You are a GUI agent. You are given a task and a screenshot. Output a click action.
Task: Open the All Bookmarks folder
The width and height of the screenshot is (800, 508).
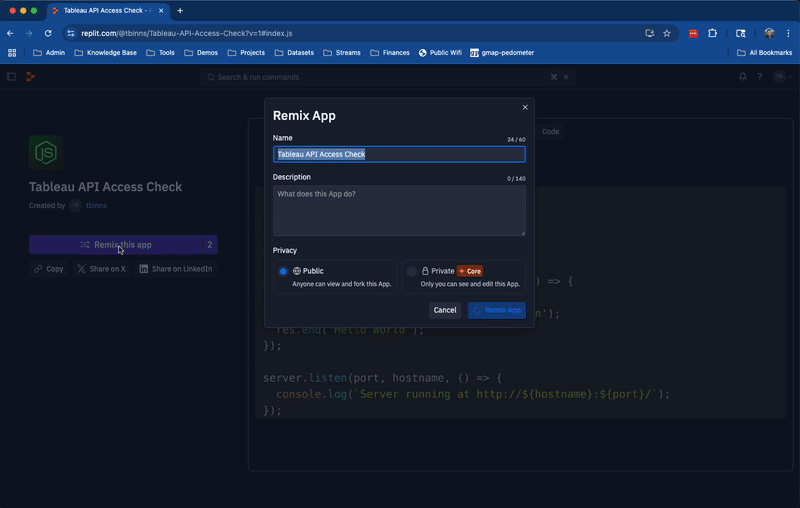[x=764, y=53]
